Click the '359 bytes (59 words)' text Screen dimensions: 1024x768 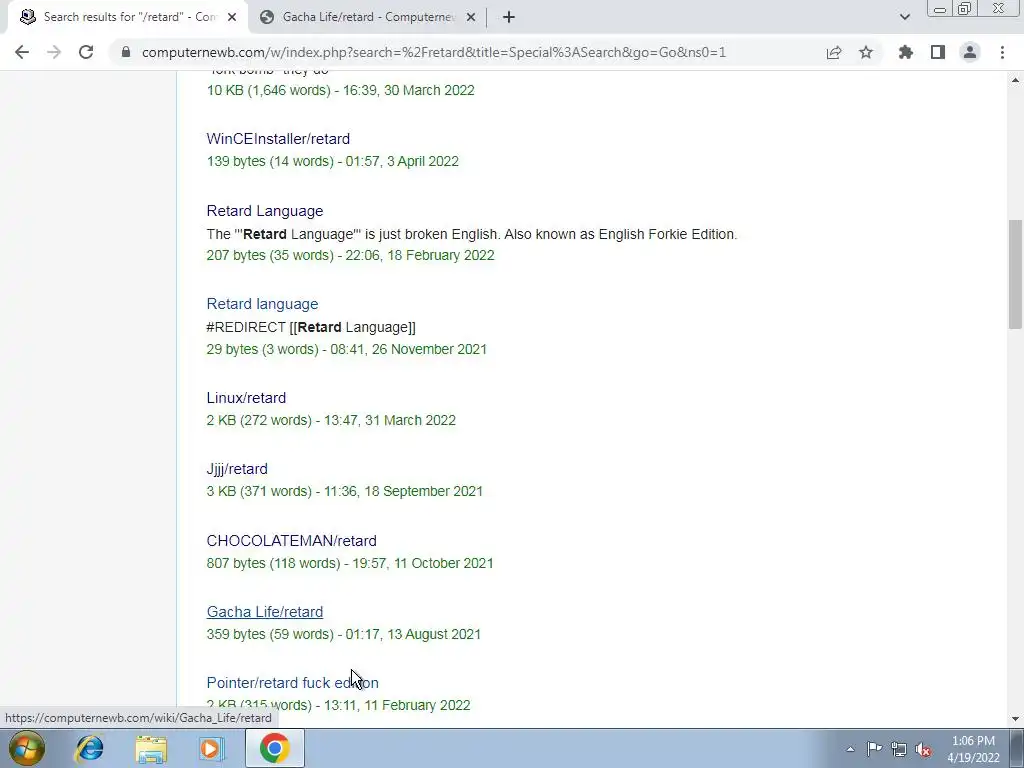pyautogui.click(x=270, y=634)
